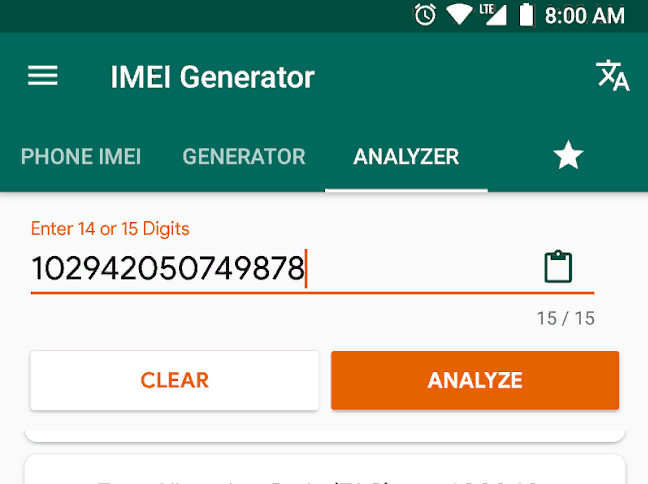Select the ANALYZER tab
The width and height of the screenshot is (648, 484).
tap(406, 157)
